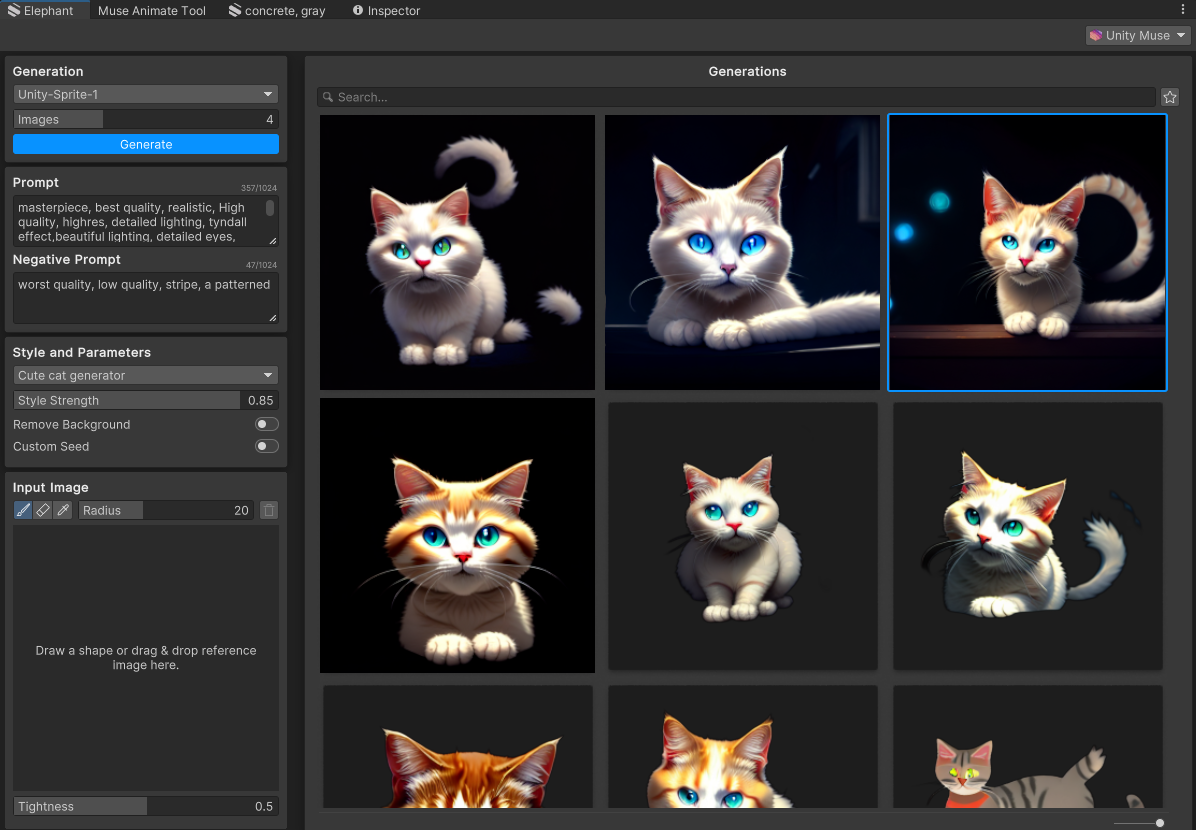The image size is (1196, 830).
Task: Select the large orange cat on black thumbnail
Action: (457, 536)
